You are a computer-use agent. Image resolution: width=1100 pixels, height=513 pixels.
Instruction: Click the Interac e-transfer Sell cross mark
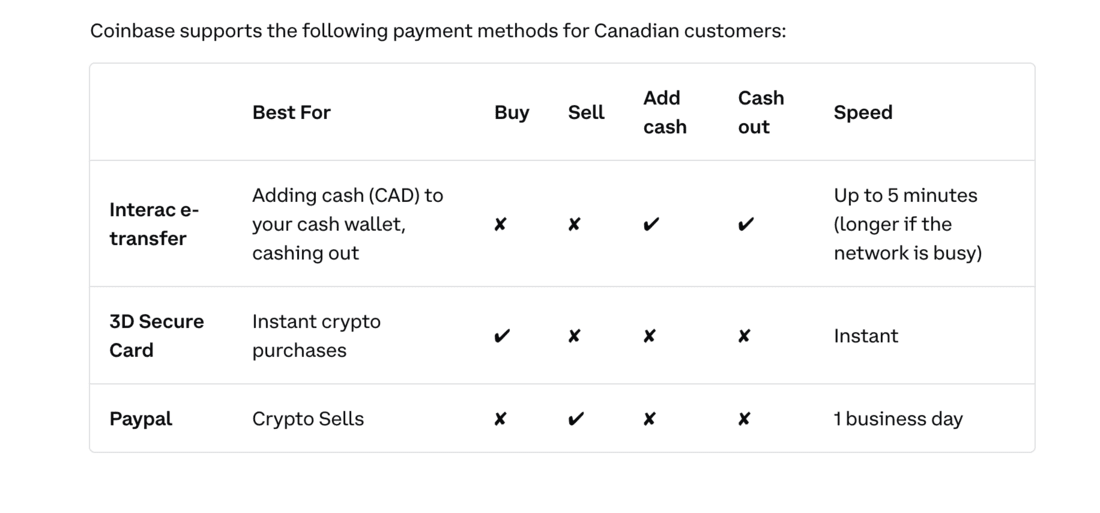point(574,225)
